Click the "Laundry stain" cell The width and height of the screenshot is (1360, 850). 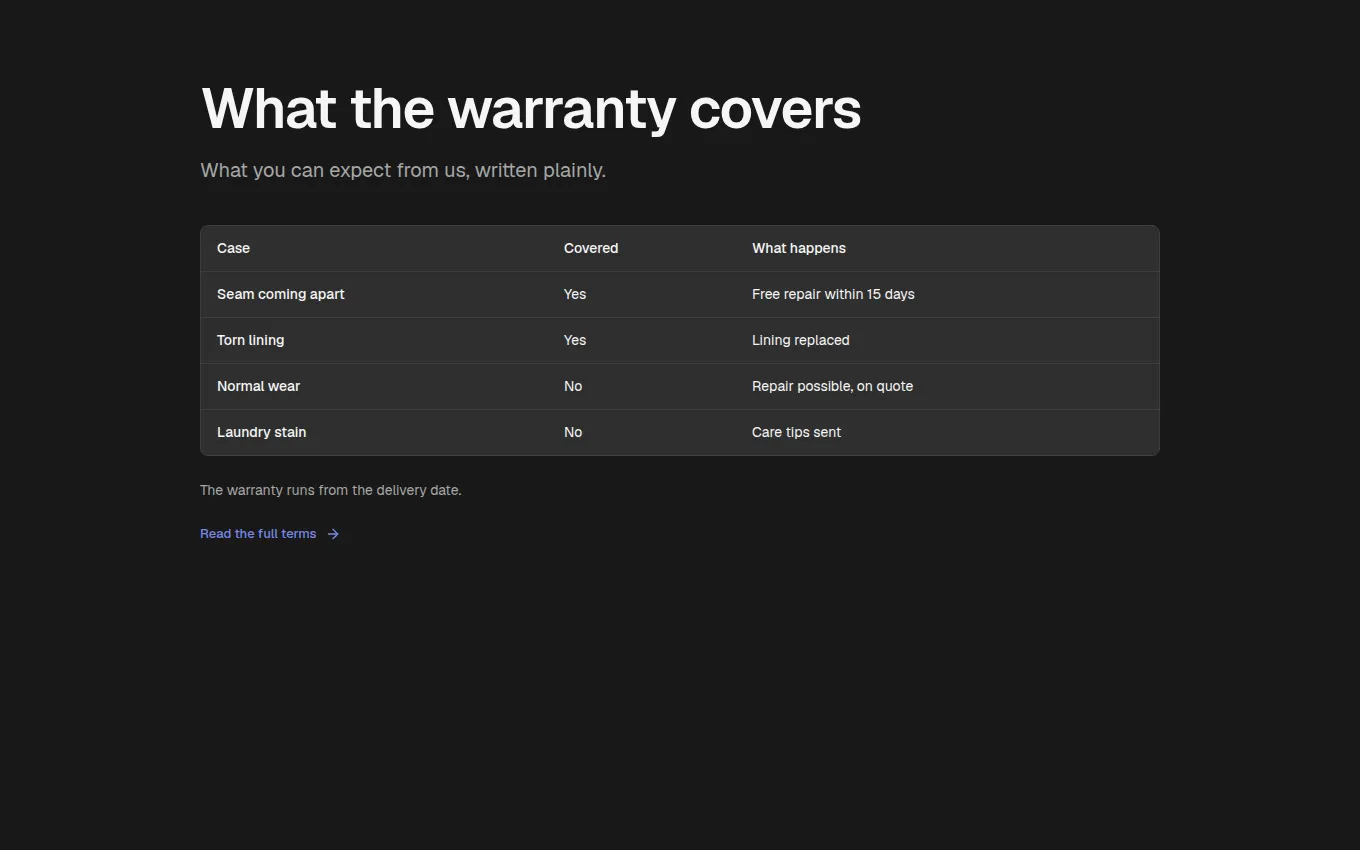[x=374, y=432]
